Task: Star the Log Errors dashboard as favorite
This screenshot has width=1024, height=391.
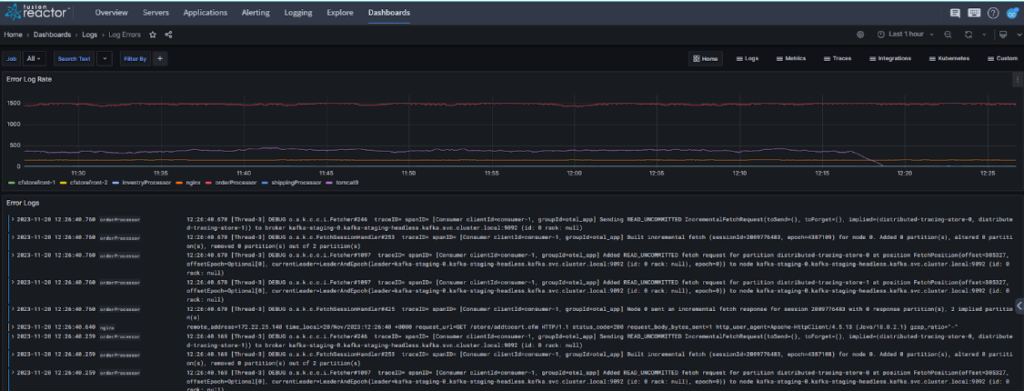Action: tap(153, 35)
